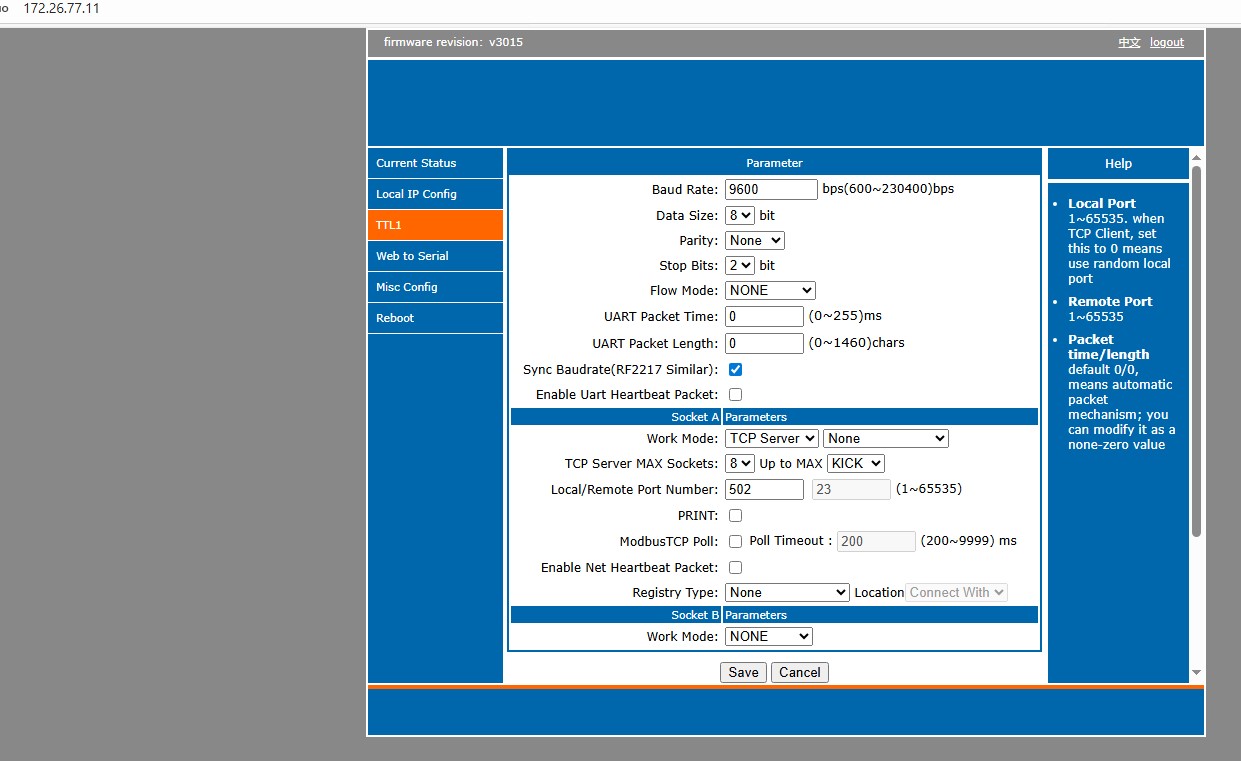This screenshot has height=761, width=1241.
Task: Click the Save button
Action: coord(743,672)
